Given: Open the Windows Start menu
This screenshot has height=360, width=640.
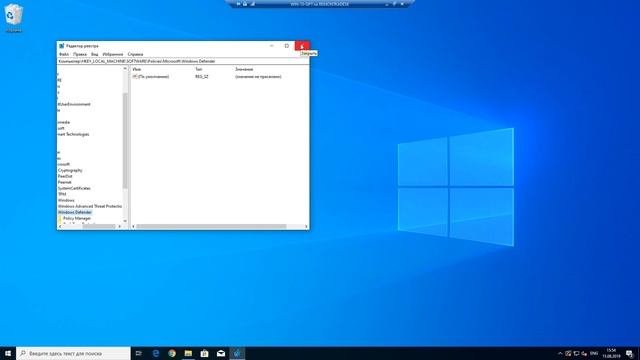Looking at the screenshot, I should click(x=8, y=353).
